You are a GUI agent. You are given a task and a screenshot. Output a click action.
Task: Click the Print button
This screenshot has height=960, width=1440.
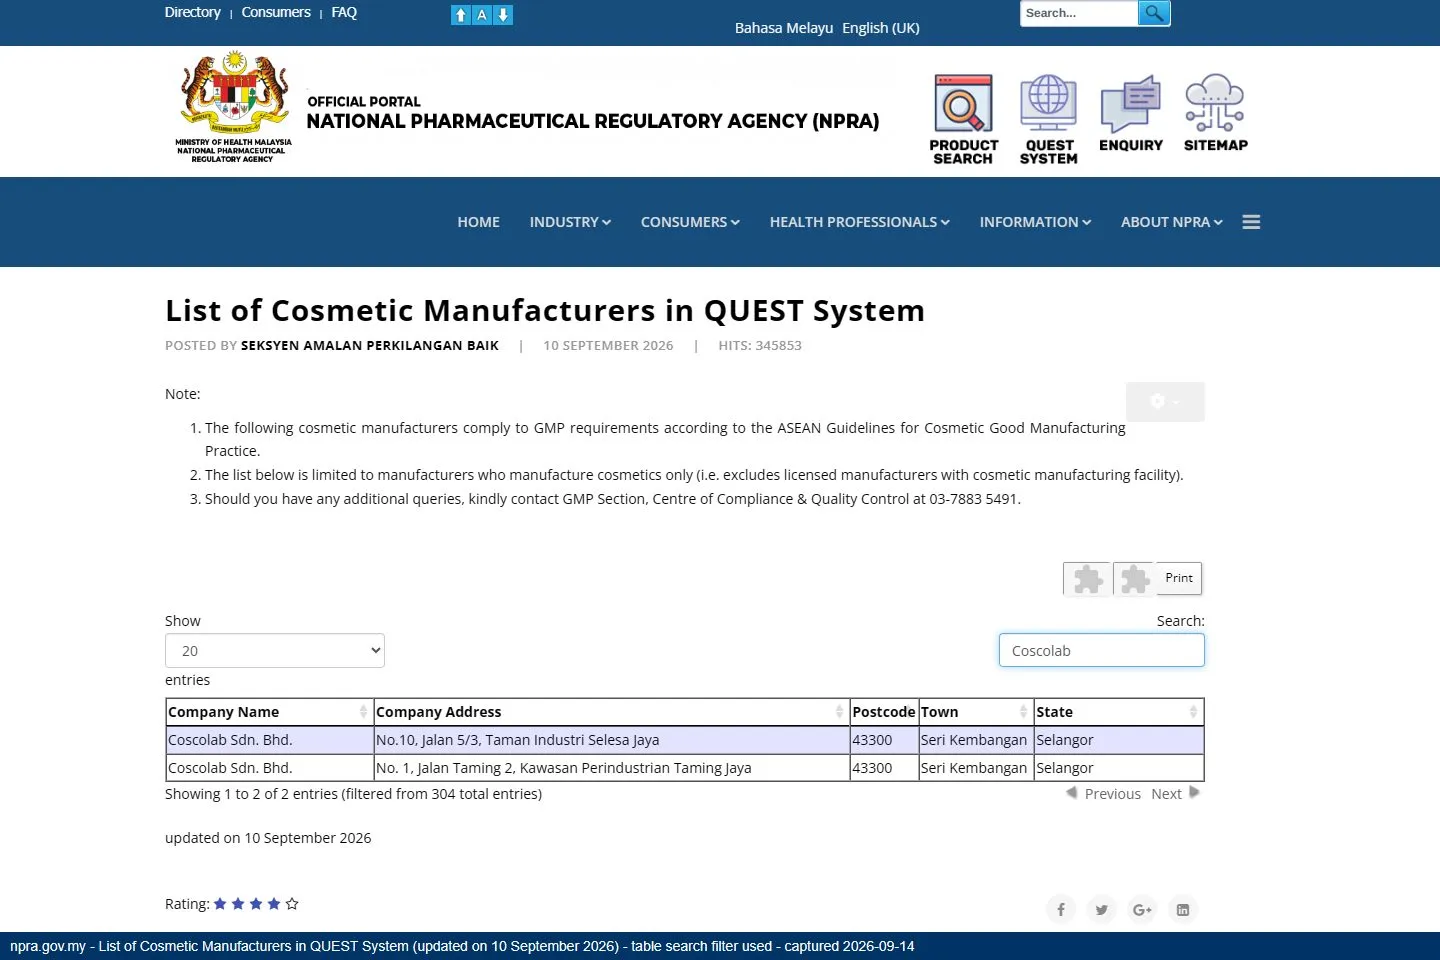tap(1179, 578)
